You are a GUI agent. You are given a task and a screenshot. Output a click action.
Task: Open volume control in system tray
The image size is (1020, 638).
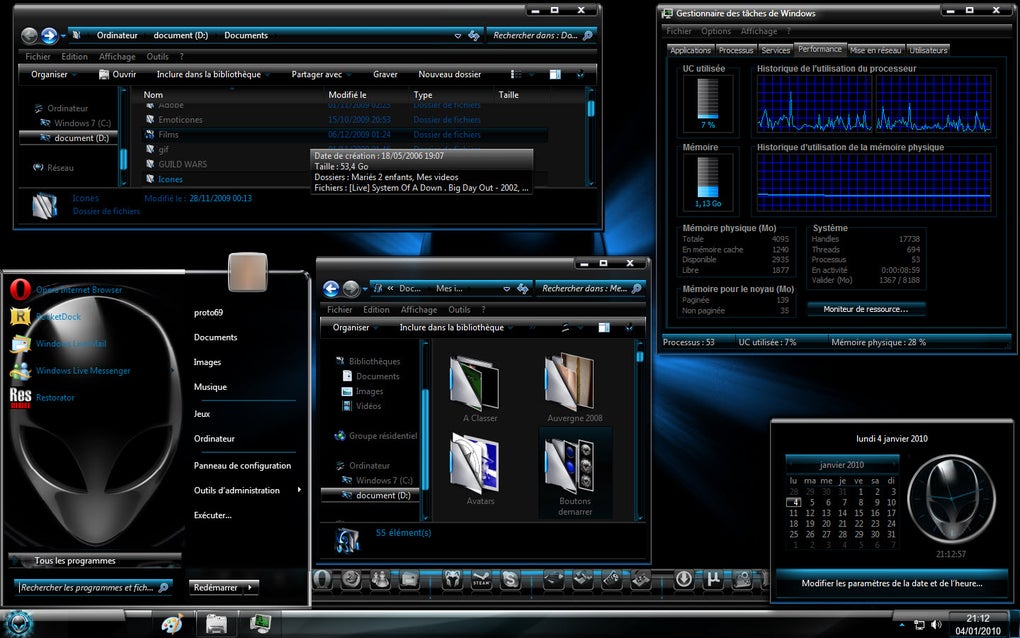[x=936, y=625]
